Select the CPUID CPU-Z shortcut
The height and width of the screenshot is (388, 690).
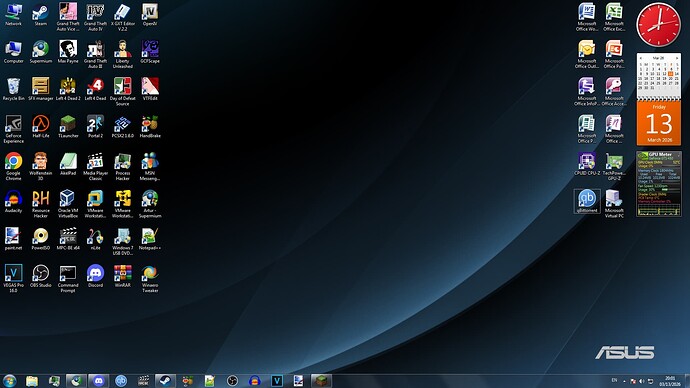pyautogui.click(x=587, y=164)
